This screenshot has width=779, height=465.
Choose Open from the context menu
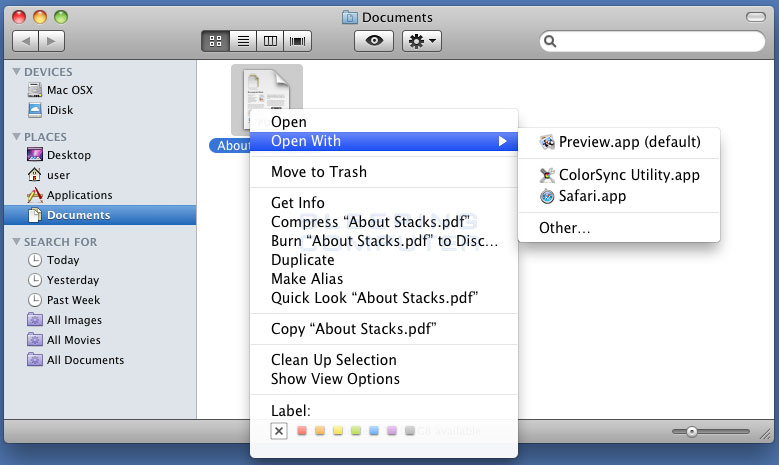coord(384,122)
